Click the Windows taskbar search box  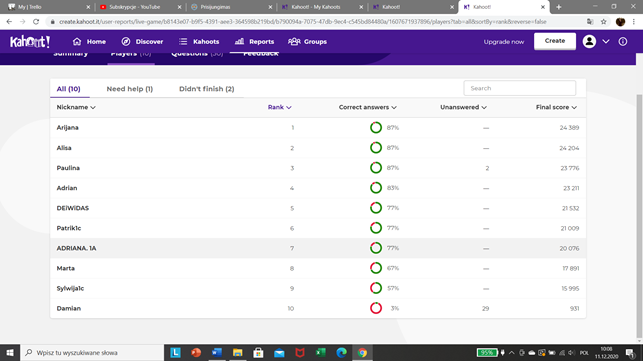point(92,352)
